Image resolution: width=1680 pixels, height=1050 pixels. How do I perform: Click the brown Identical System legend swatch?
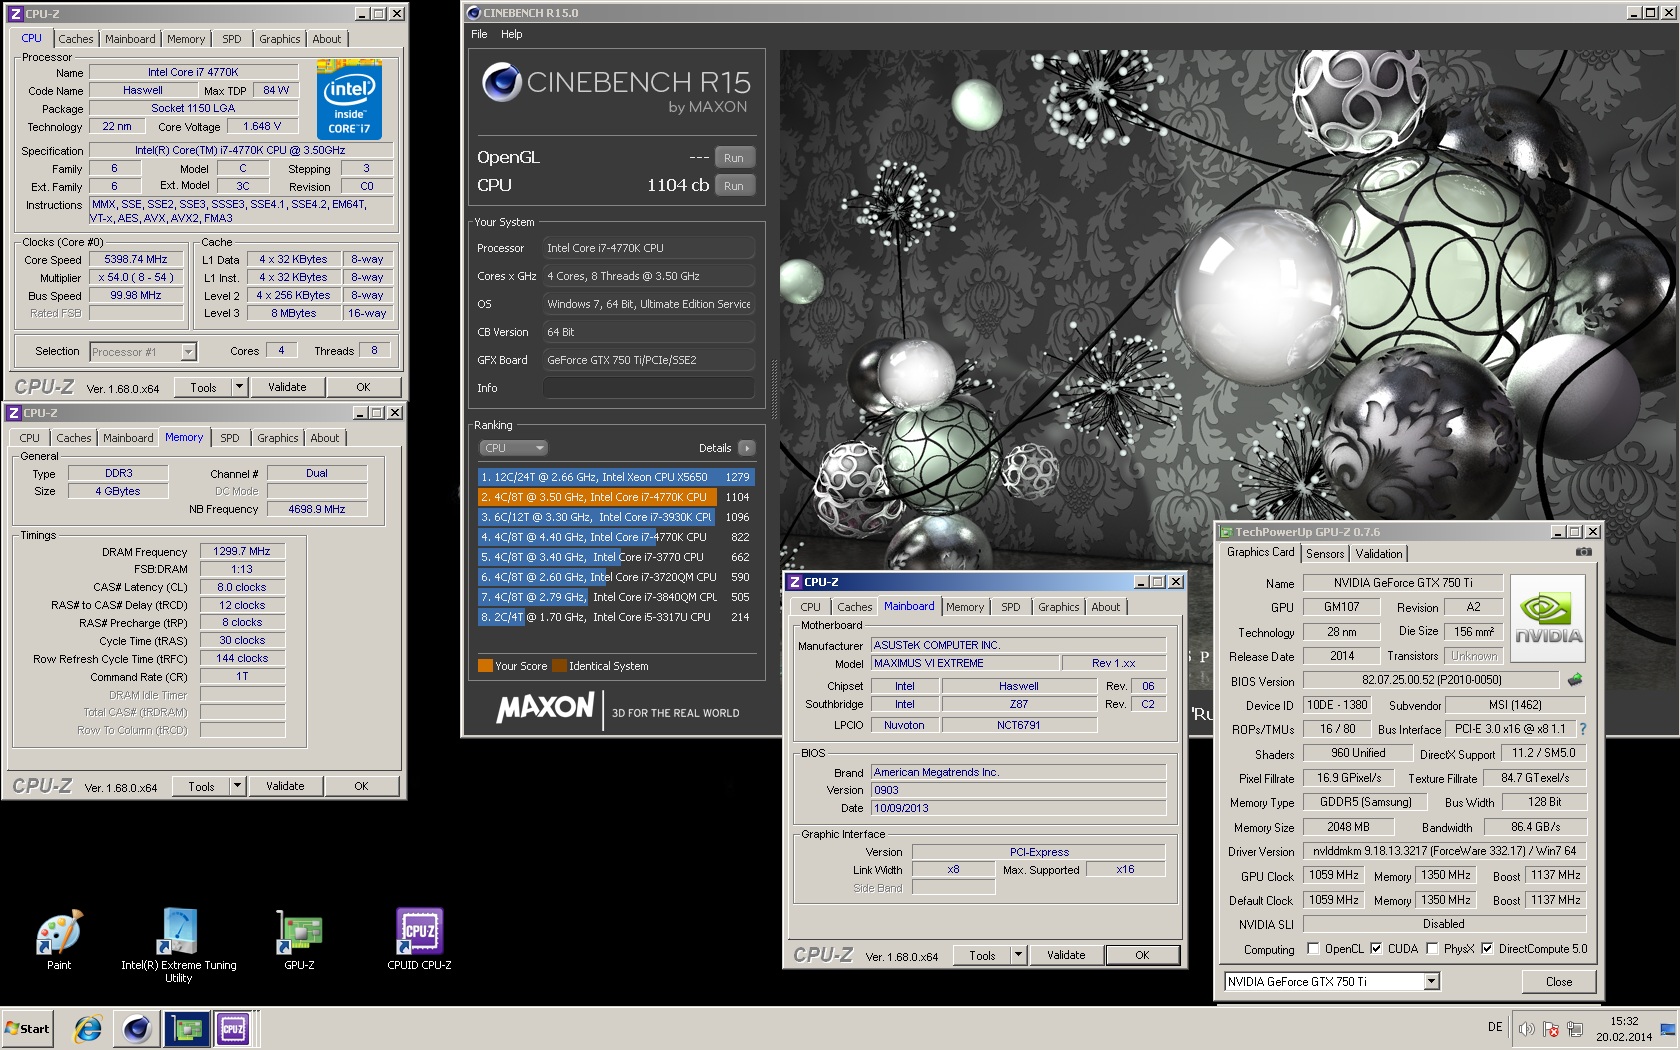point(559,666)
